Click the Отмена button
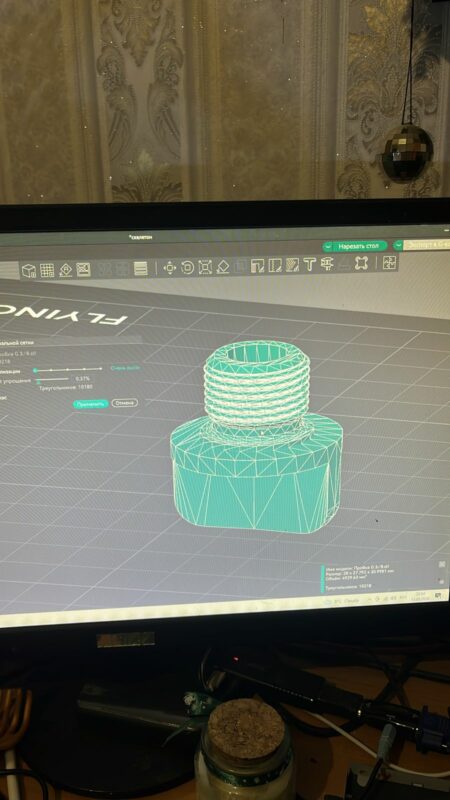 (124, 403)
